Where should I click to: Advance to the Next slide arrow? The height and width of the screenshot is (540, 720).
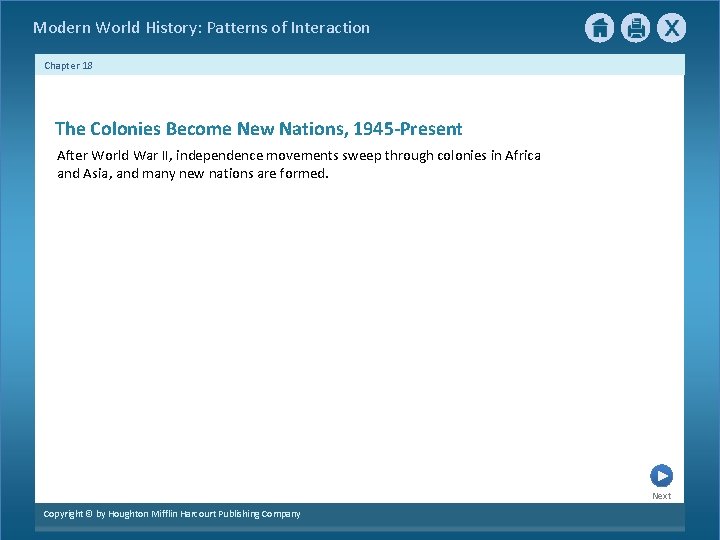pyautogui.click(x=661, y=476)
